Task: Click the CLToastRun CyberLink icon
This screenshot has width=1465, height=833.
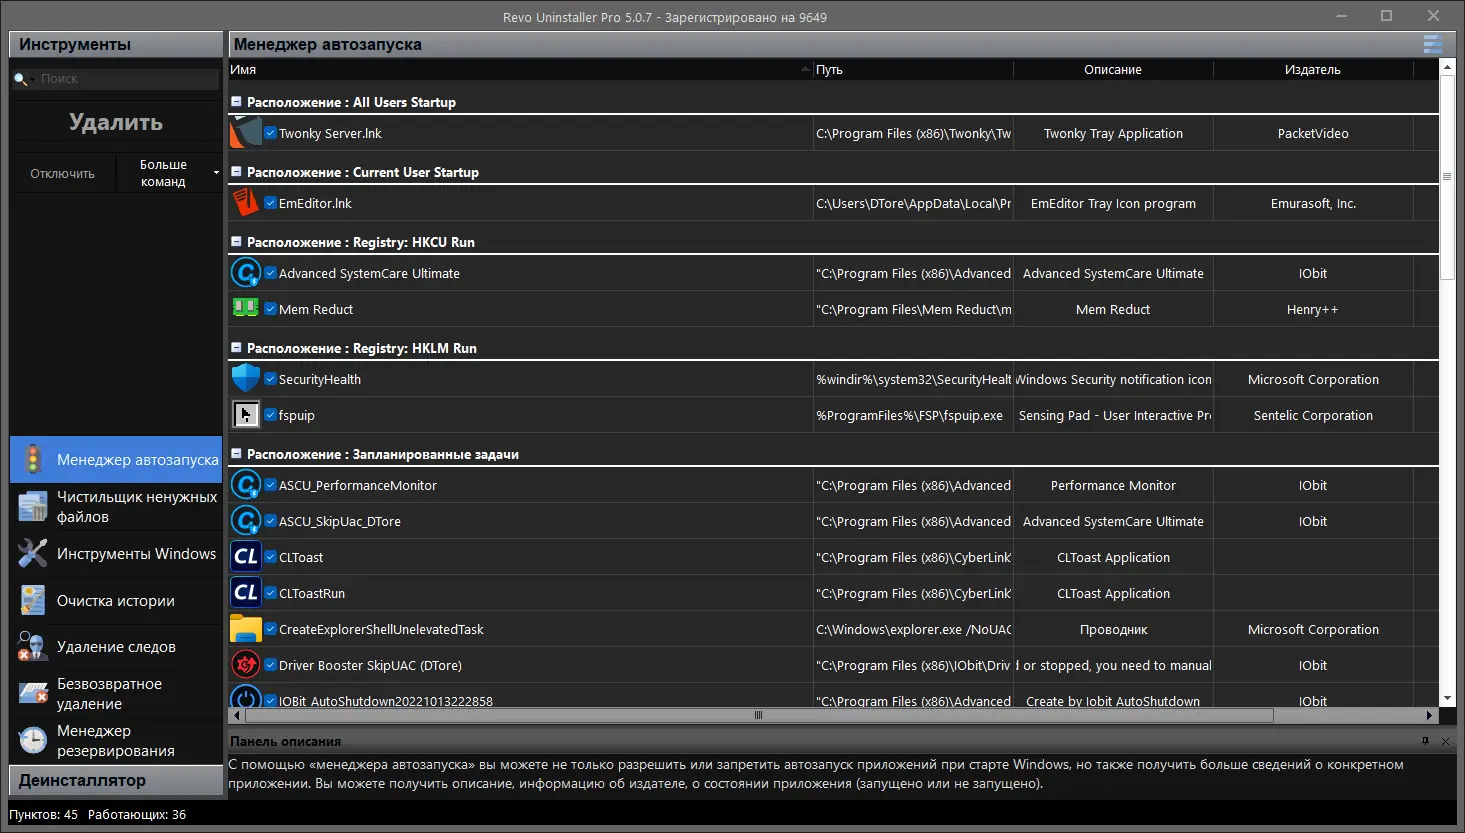Action: (x=246, y=593)
